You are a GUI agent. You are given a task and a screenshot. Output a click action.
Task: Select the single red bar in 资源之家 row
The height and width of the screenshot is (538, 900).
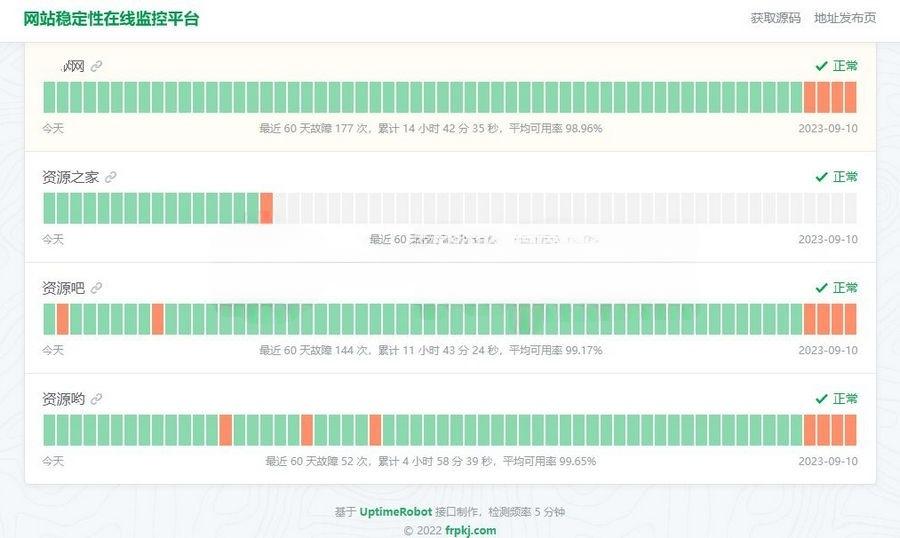pyautogui.click(x=266, y=208)
